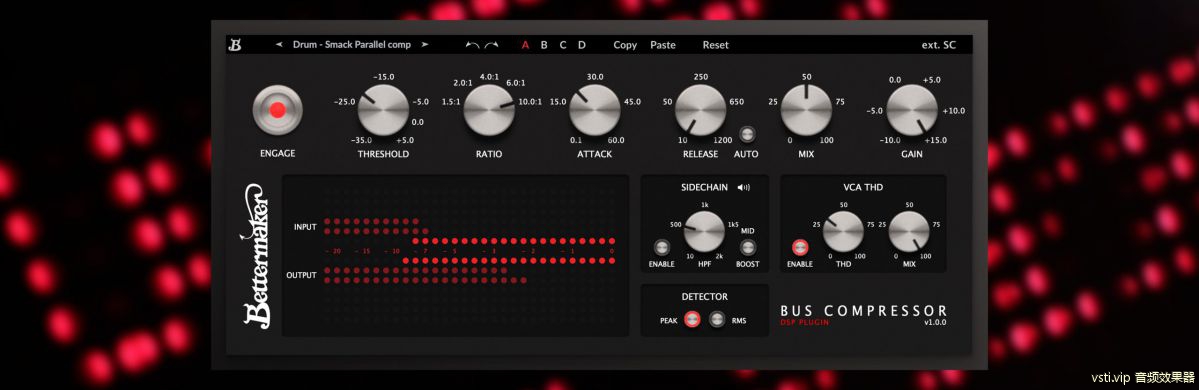Select preset slot D

(582, 45)
